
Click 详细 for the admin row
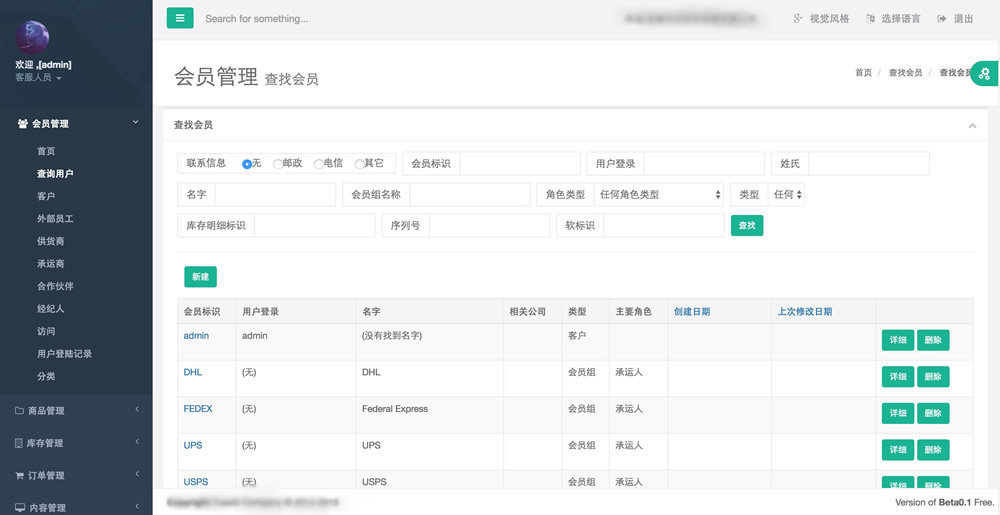tap(898, 340)
